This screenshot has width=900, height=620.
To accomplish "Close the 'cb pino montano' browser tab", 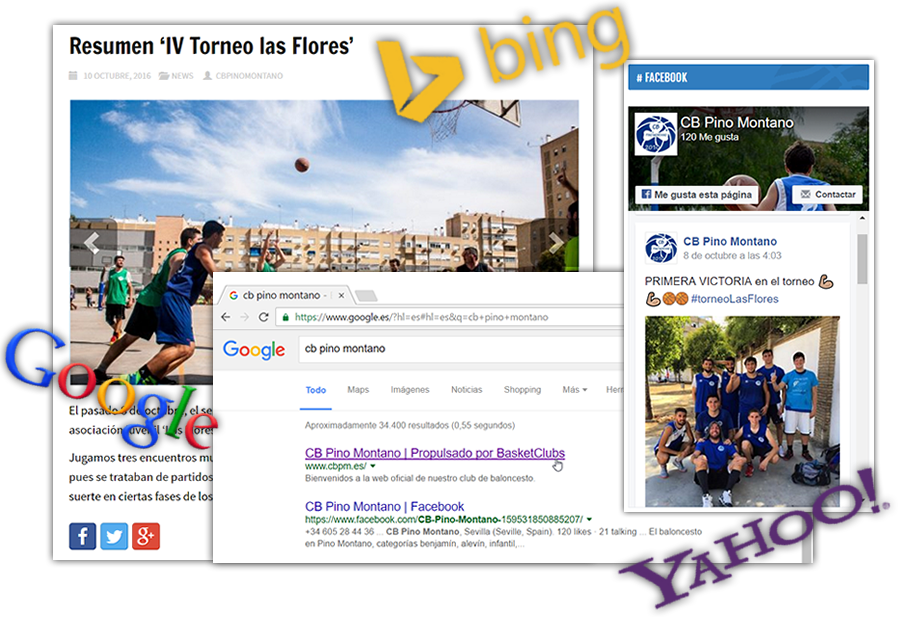I will point(341,295).
